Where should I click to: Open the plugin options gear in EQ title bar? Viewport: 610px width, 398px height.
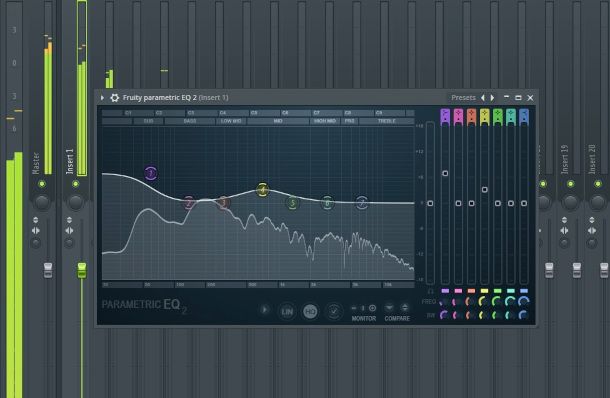tap(114, 98)
